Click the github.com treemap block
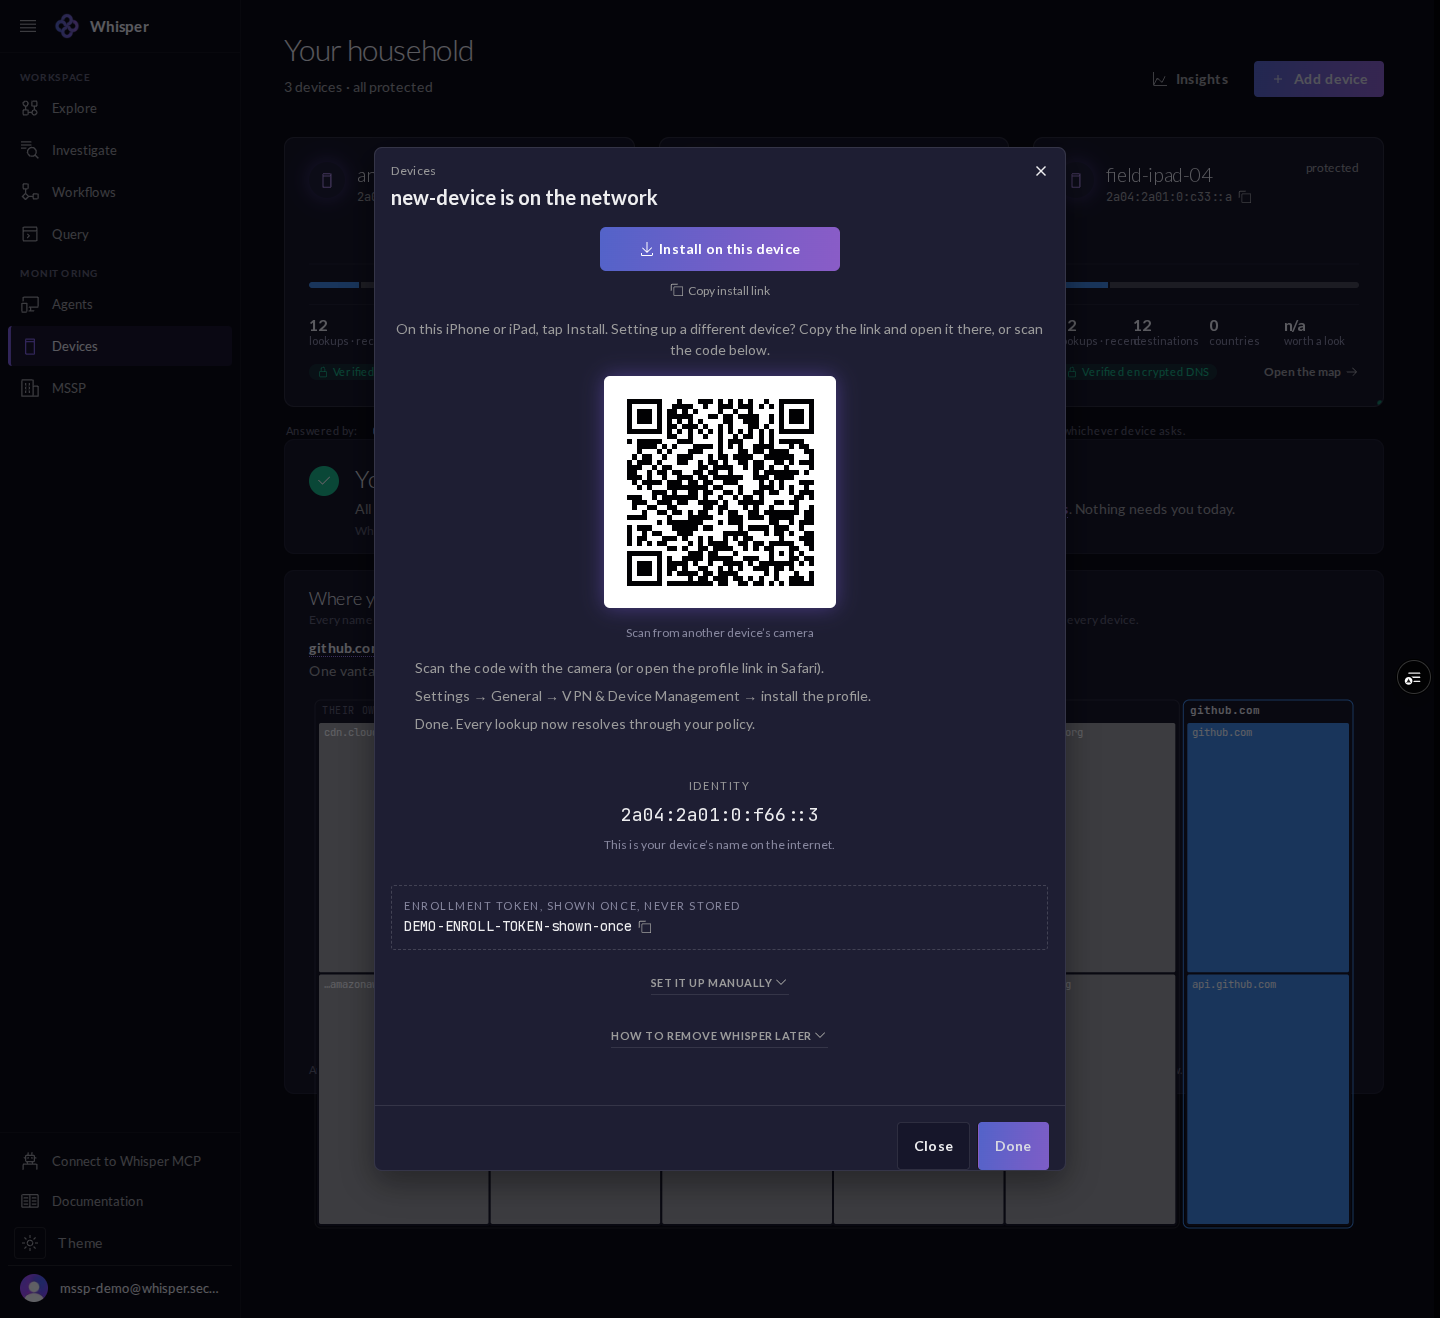 pyautogui.click(x=1268, y=846)
